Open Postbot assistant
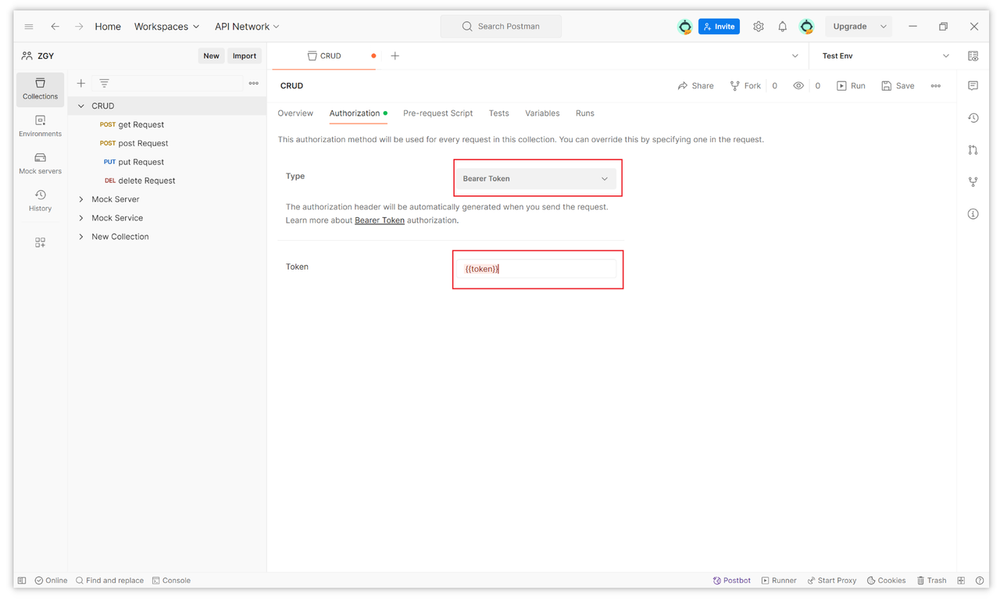This screenshot has width=1000, height=601. tap(731, 580)
